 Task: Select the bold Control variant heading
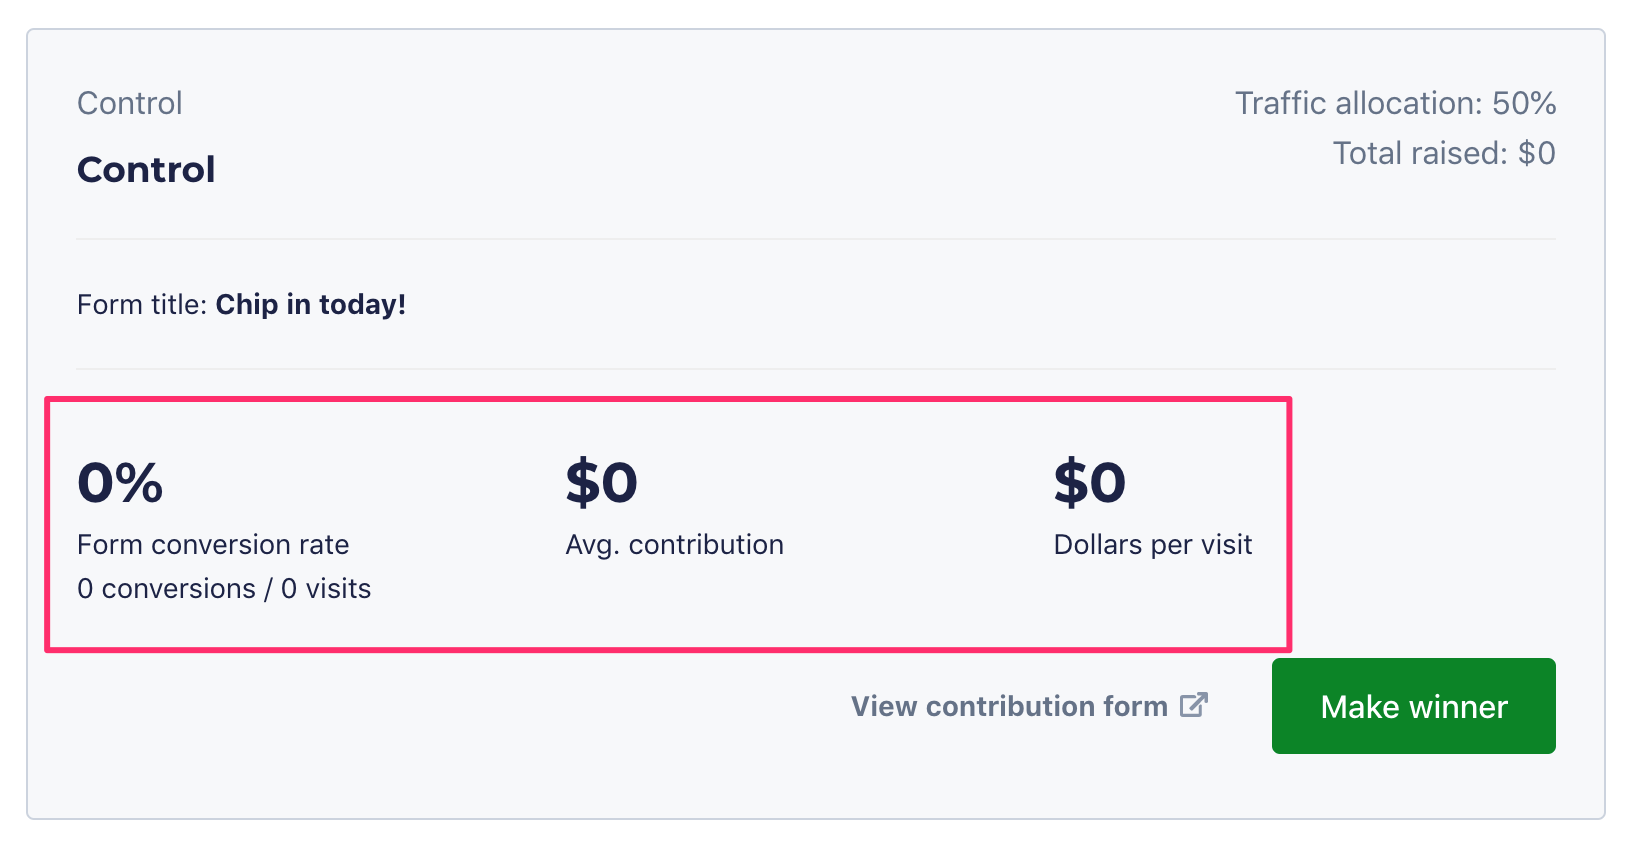[x=146, y=170]
